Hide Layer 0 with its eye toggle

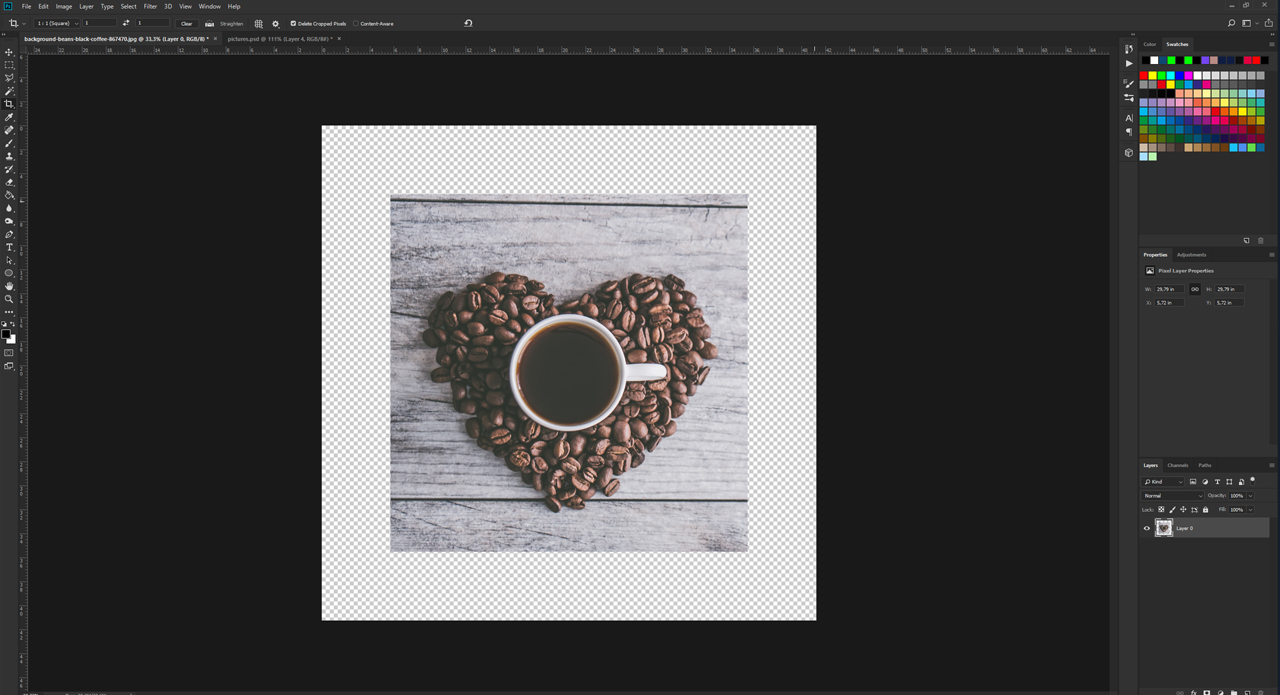(1146, 527)
